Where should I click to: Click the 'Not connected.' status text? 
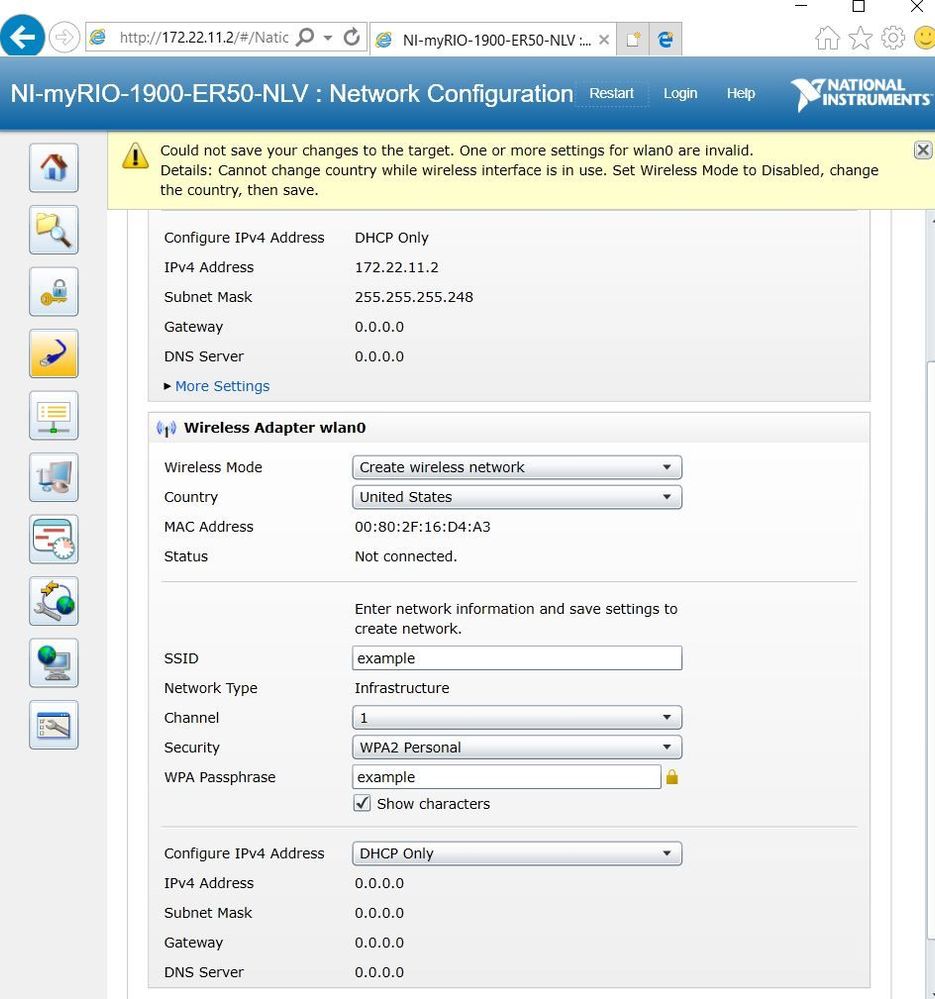406,556
